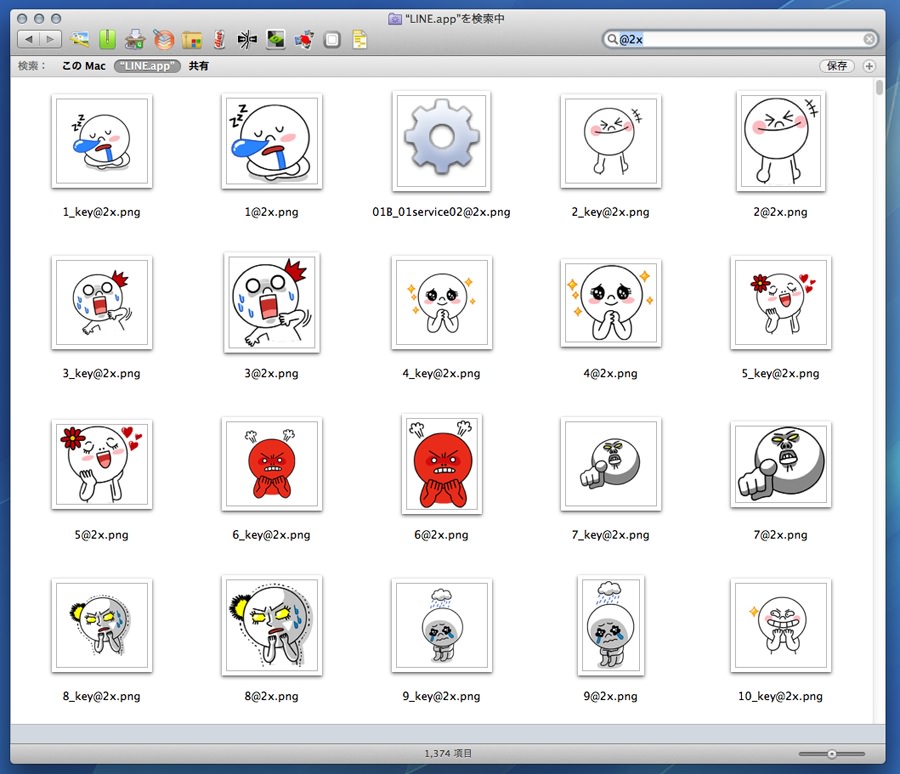This screenshot has width=900, height=774.
Task: Click the orange stacked layers toolbar icon
Action: [x=164, y=40]
